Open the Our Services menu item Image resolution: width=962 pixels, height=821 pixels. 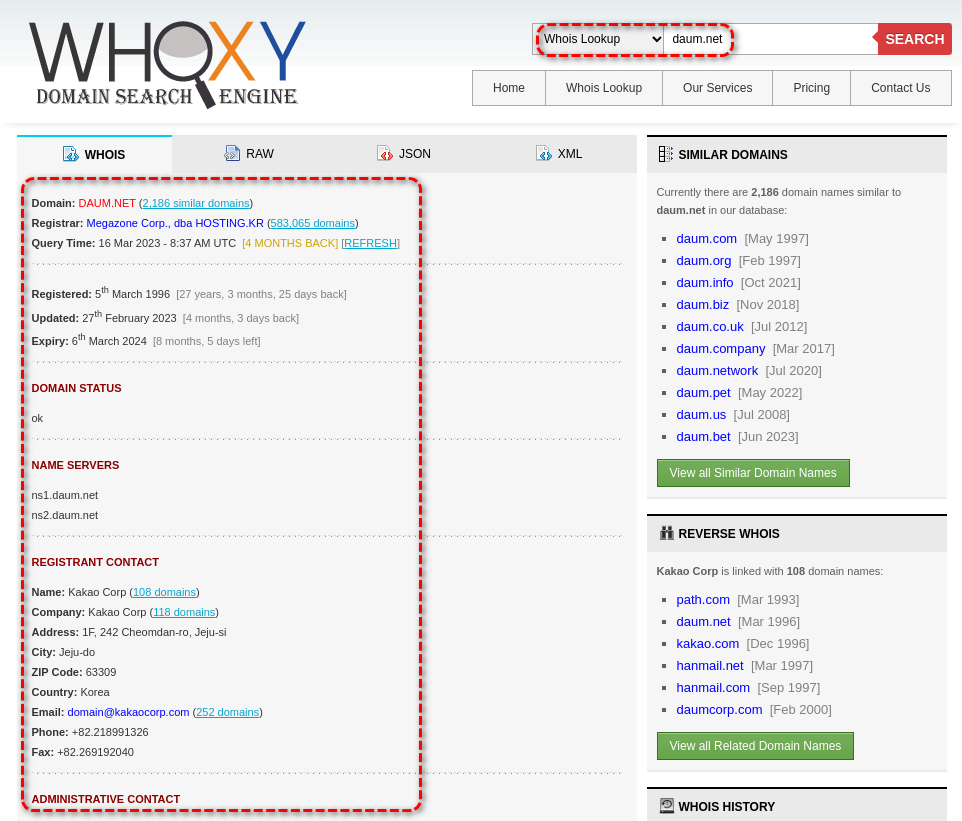[717, 88]
